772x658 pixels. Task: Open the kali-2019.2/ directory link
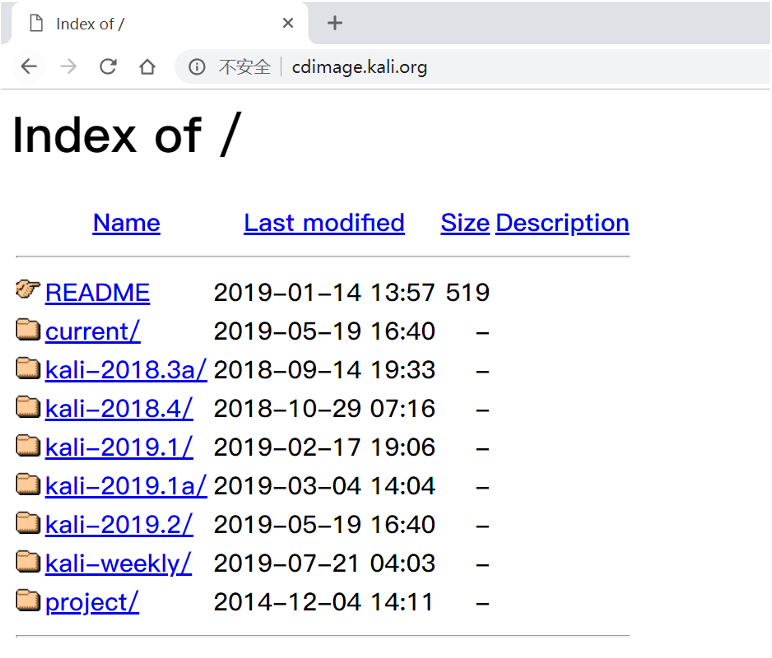[119, 525]
